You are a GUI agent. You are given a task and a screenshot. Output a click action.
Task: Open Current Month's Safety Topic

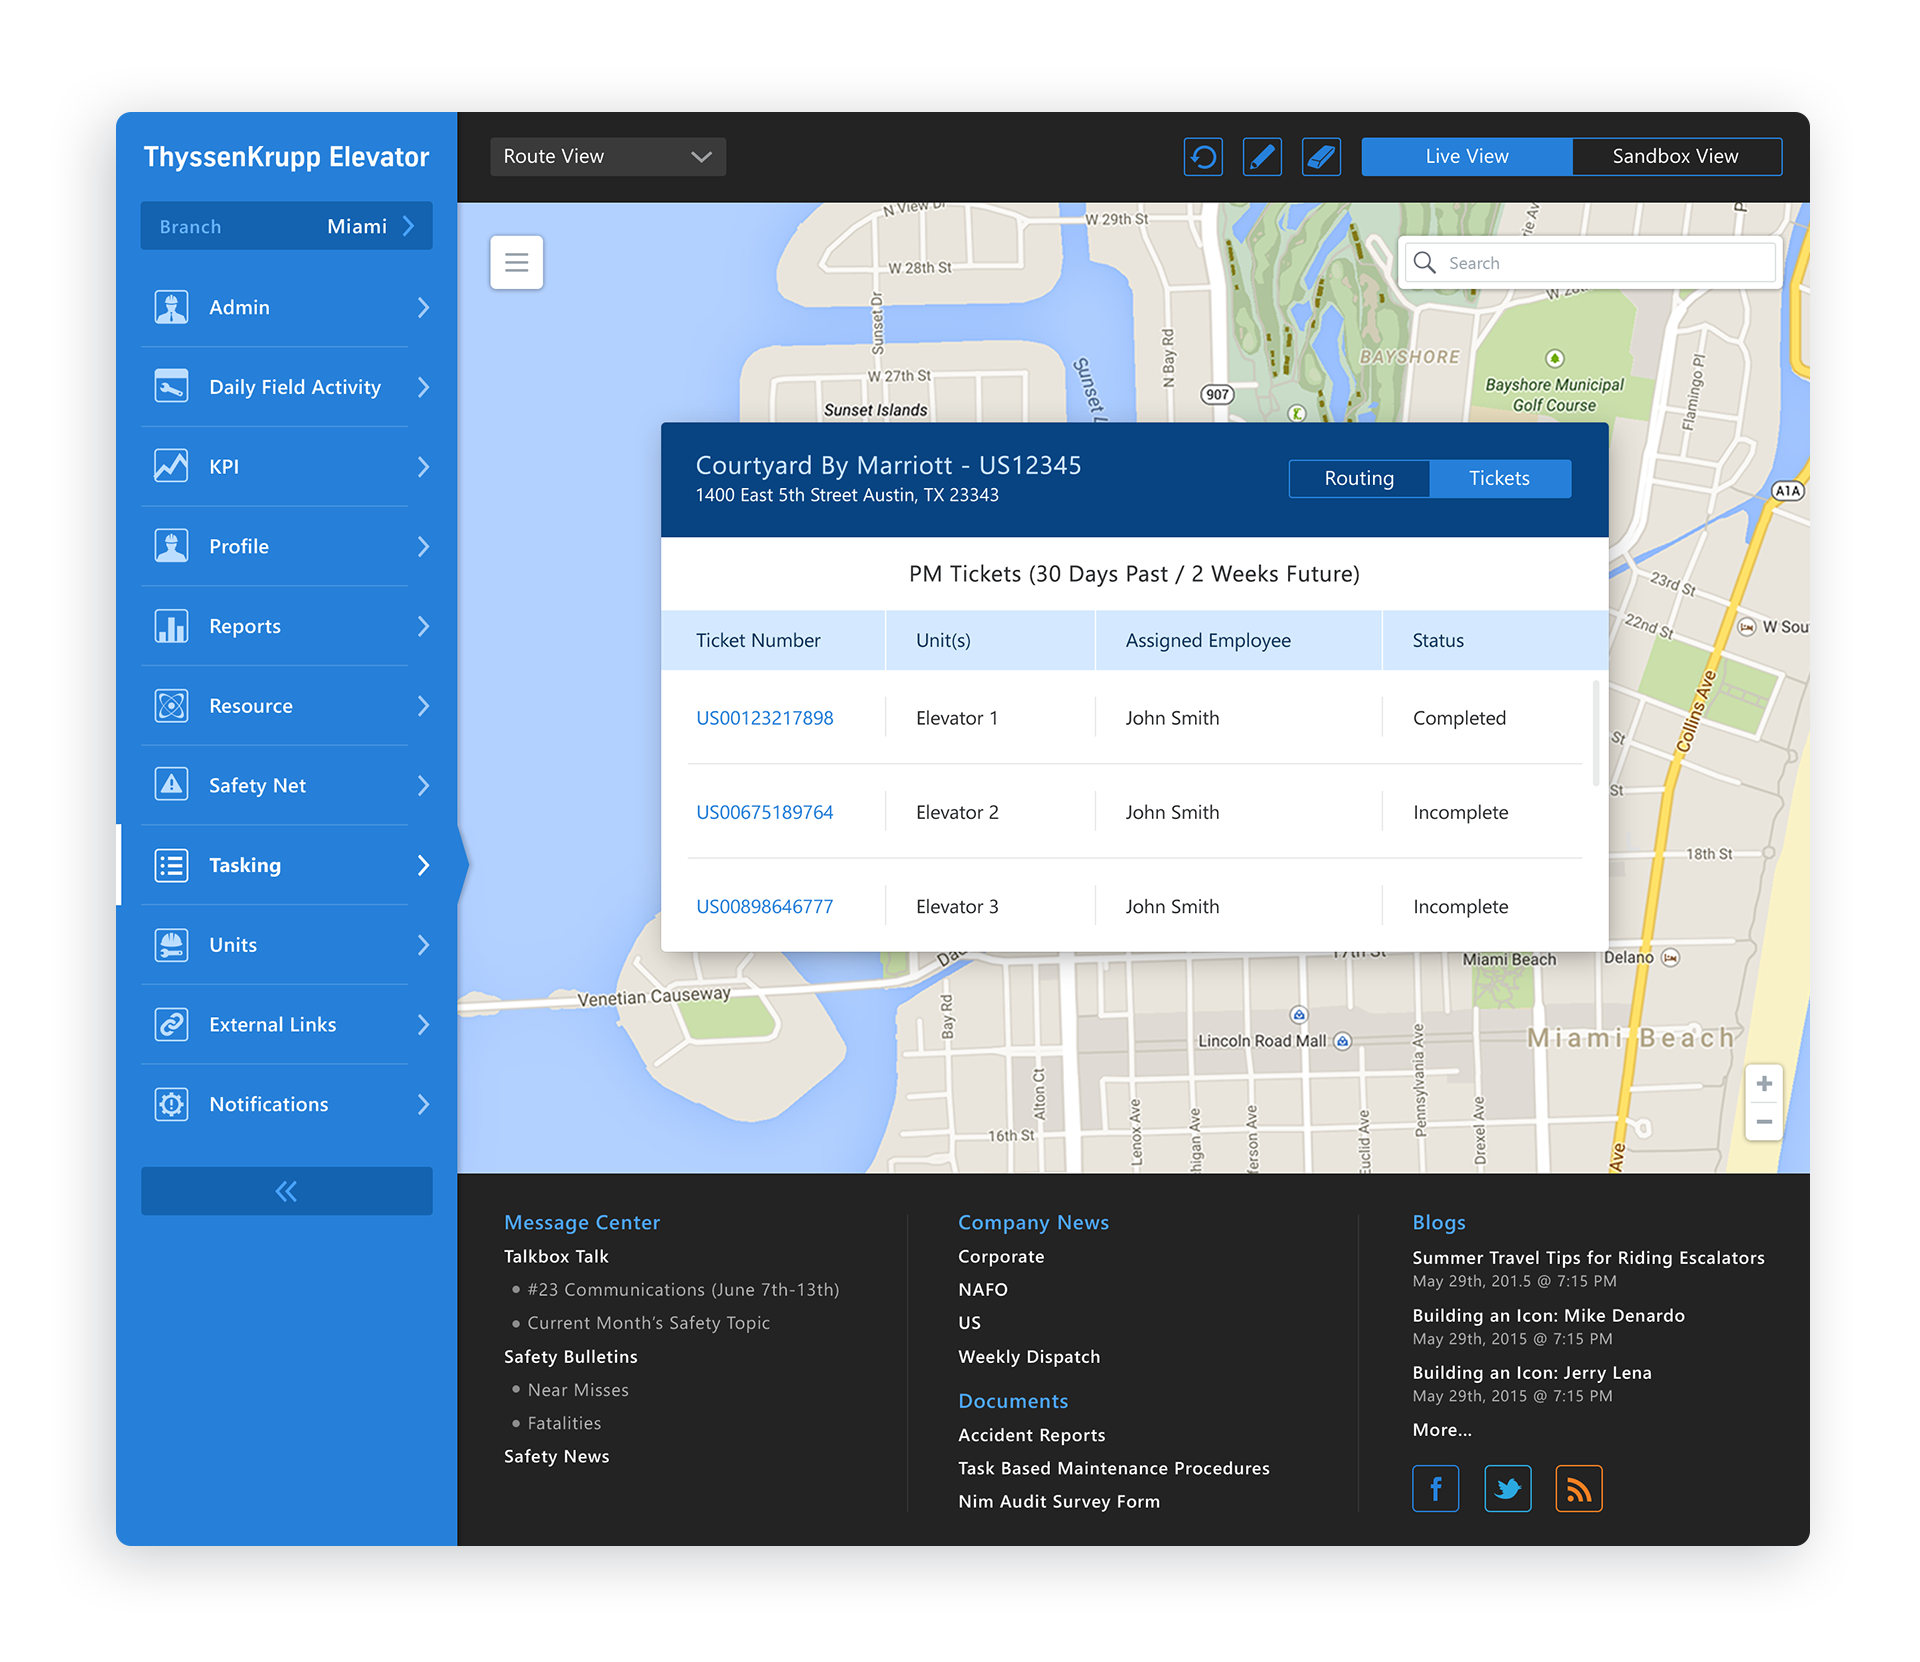tap(649, 1323)
